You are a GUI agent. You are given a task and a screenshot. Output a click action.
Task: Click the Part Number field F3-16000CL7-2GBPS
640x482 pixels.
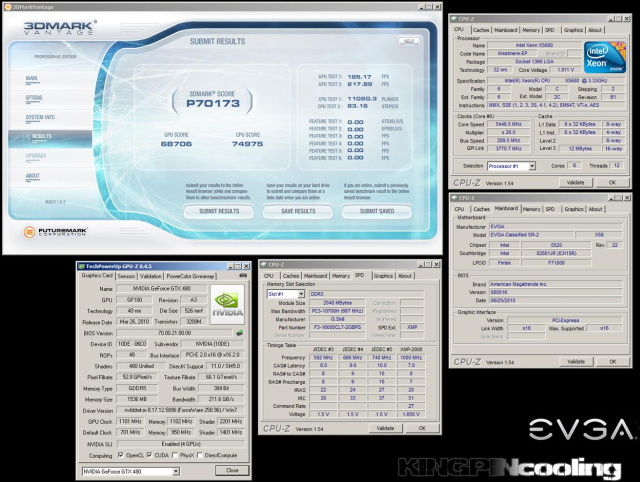click(x=337, y=327)
